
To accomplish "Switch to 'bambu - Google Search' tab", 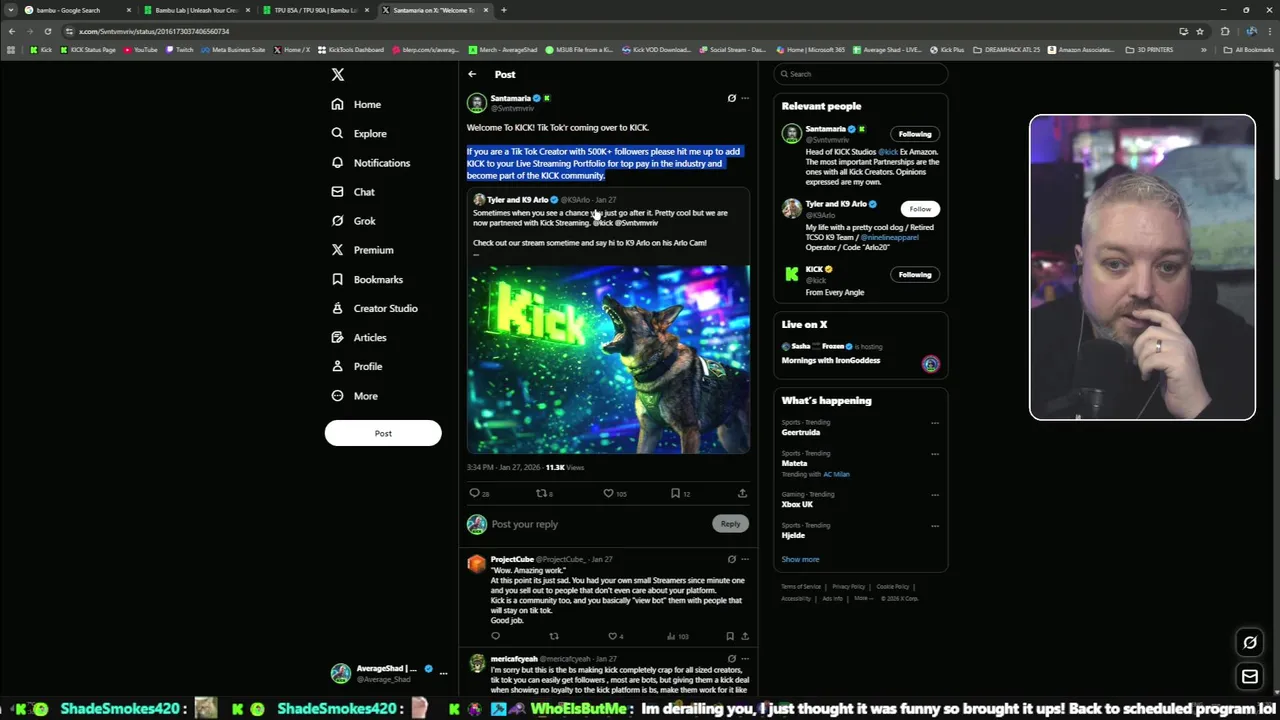I will click(x=76, y=10).
